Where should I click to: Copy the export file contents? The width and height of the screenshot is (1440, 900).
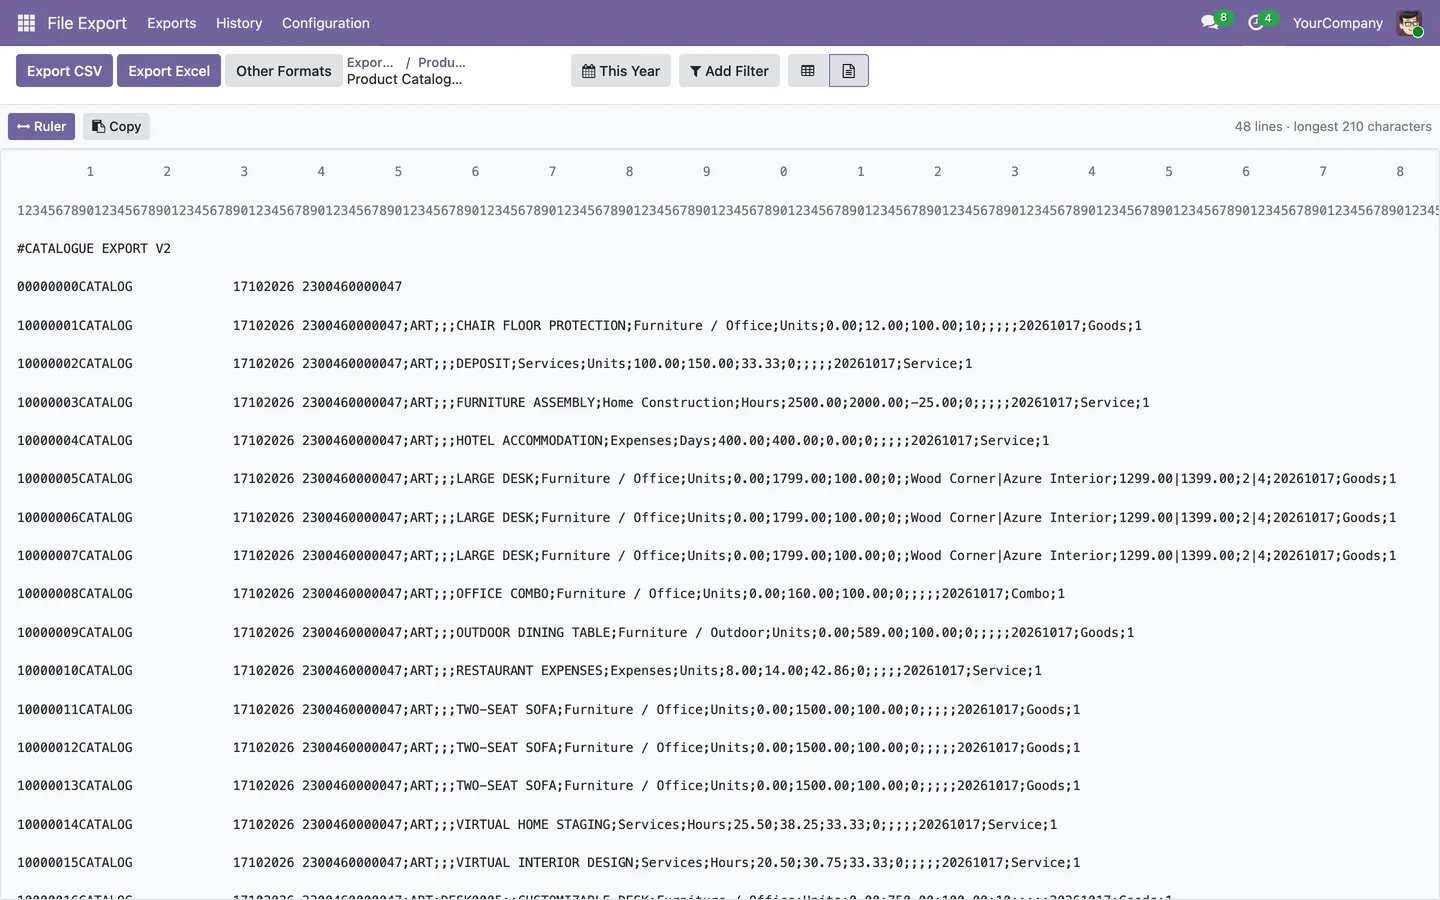(116, 127)
